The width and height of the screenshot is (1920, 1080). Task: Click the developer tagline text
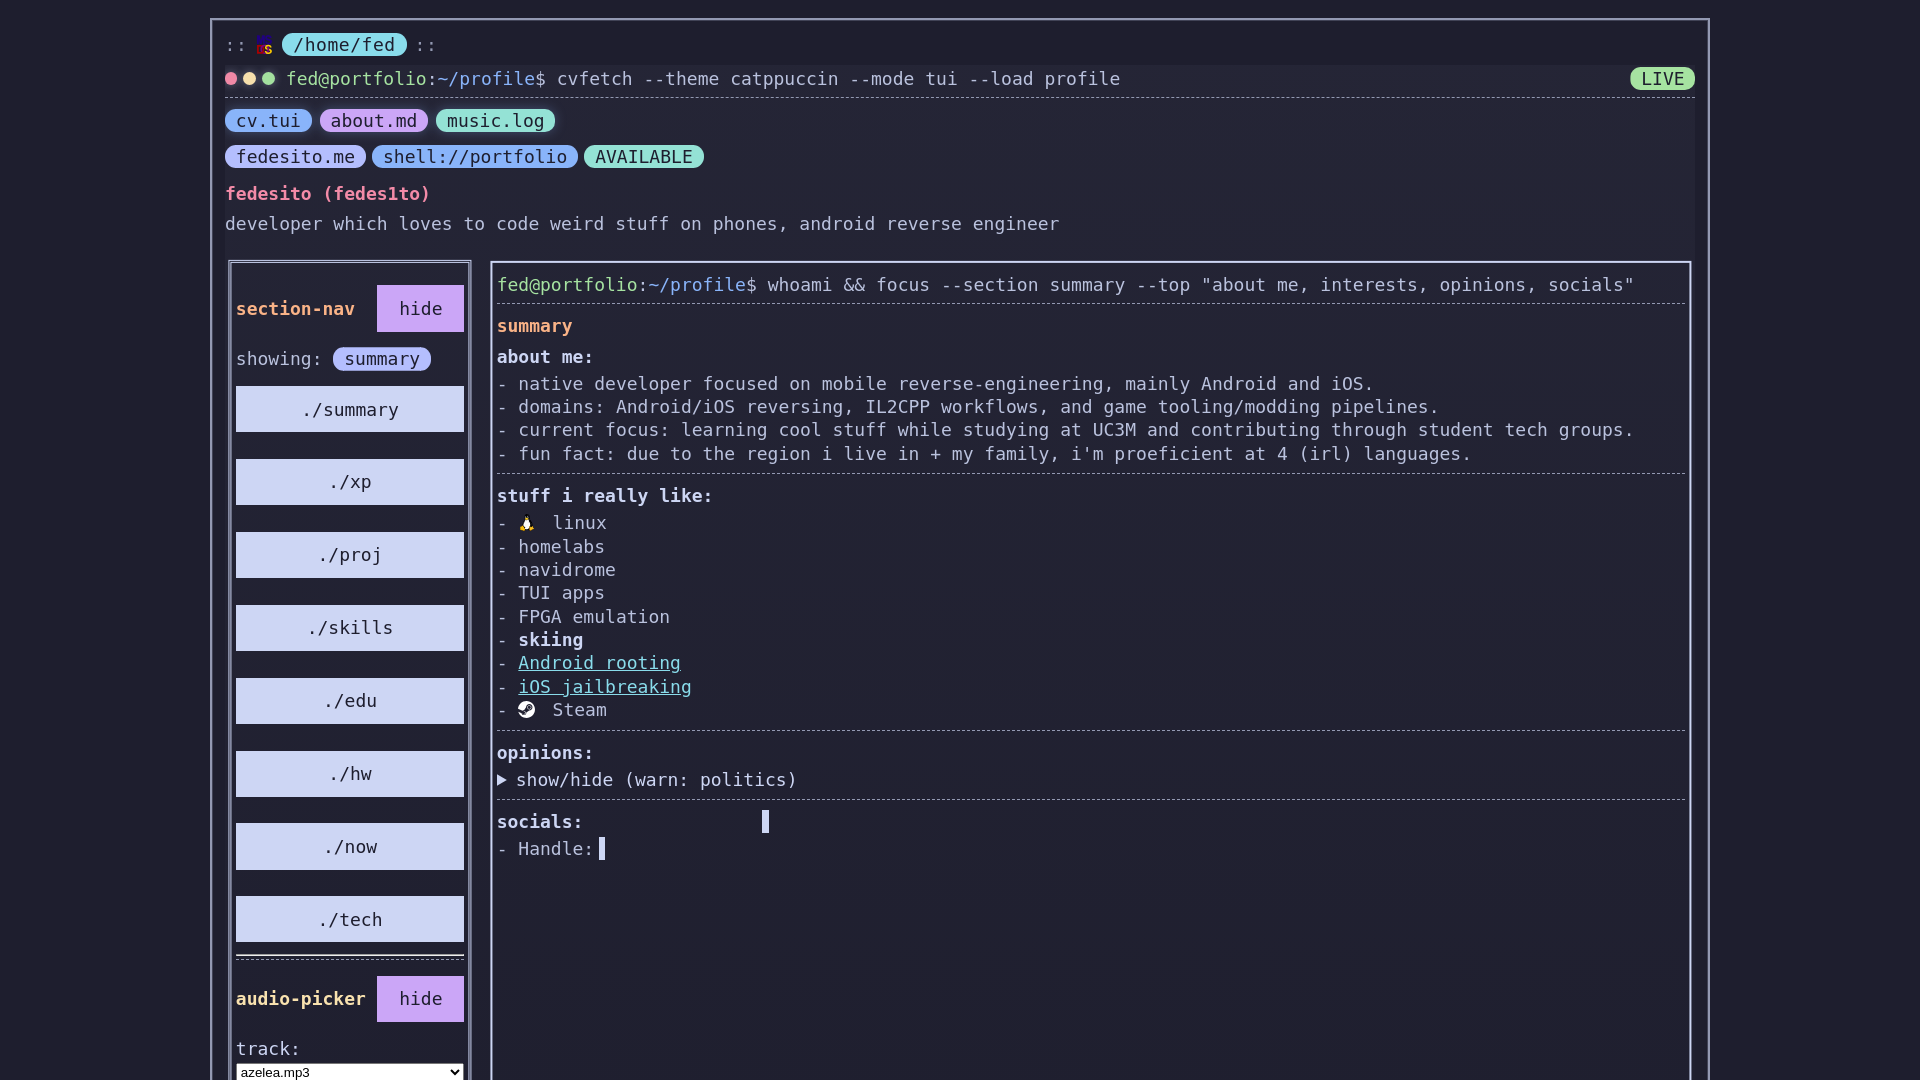tap(642, 224)
